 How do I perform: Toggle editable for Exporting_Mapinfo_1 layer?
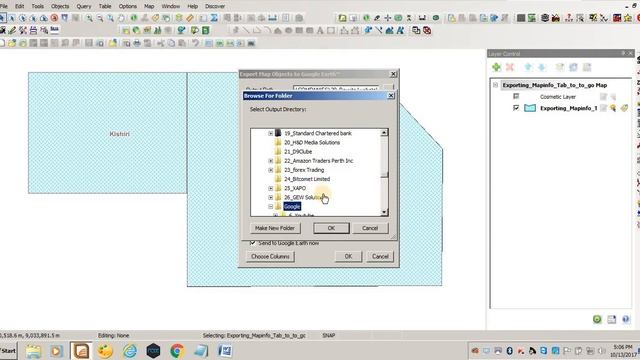click(603, 108)
